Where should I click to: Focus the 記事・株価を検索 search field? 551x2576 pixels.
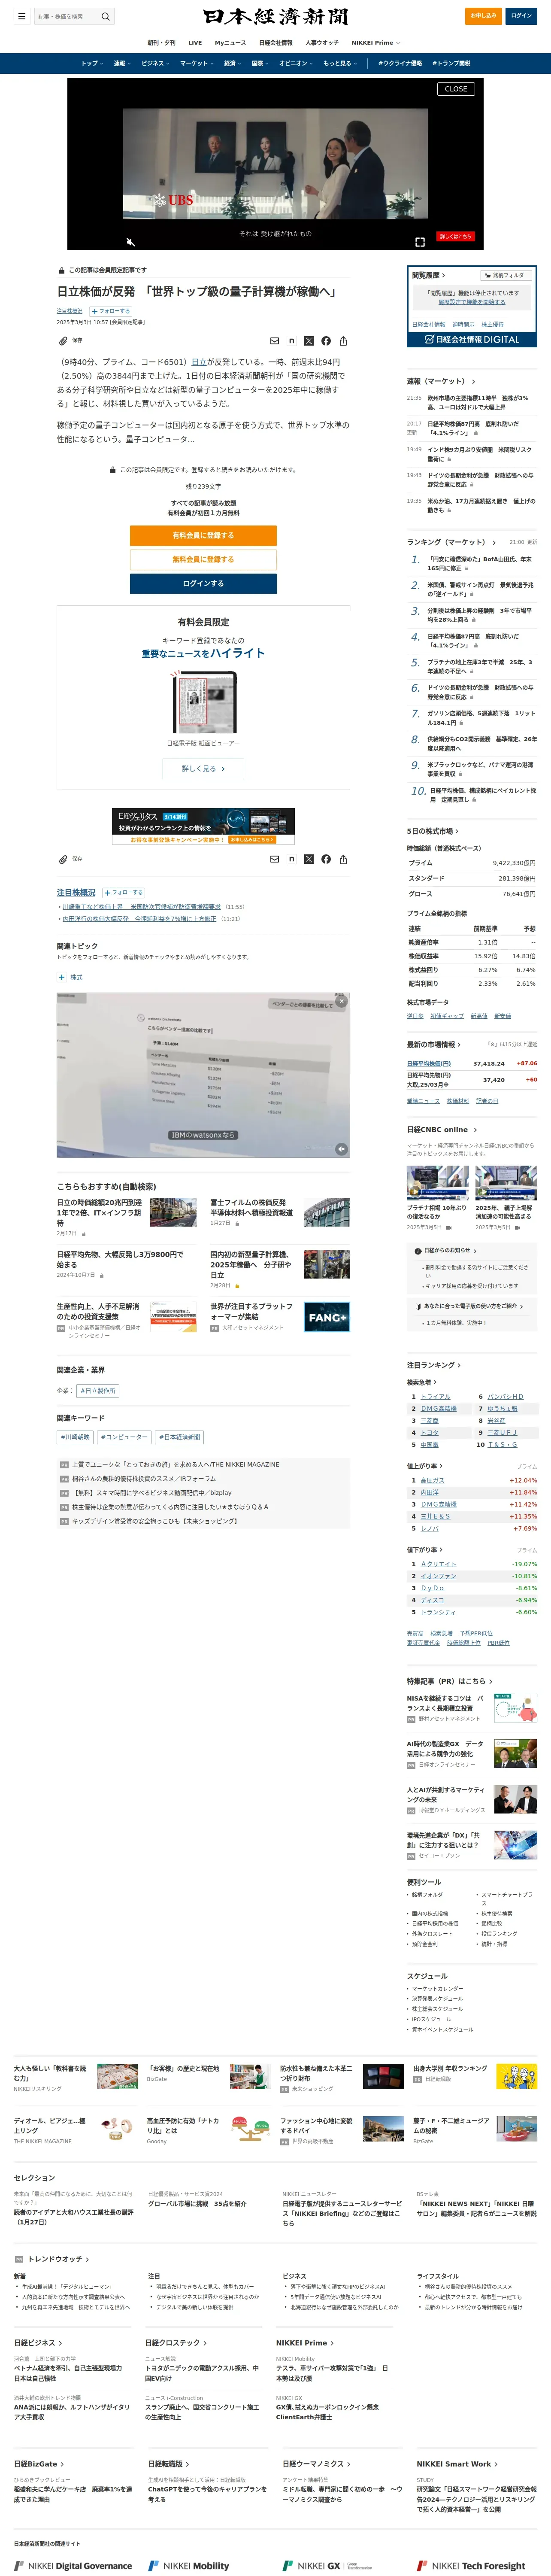66,16
